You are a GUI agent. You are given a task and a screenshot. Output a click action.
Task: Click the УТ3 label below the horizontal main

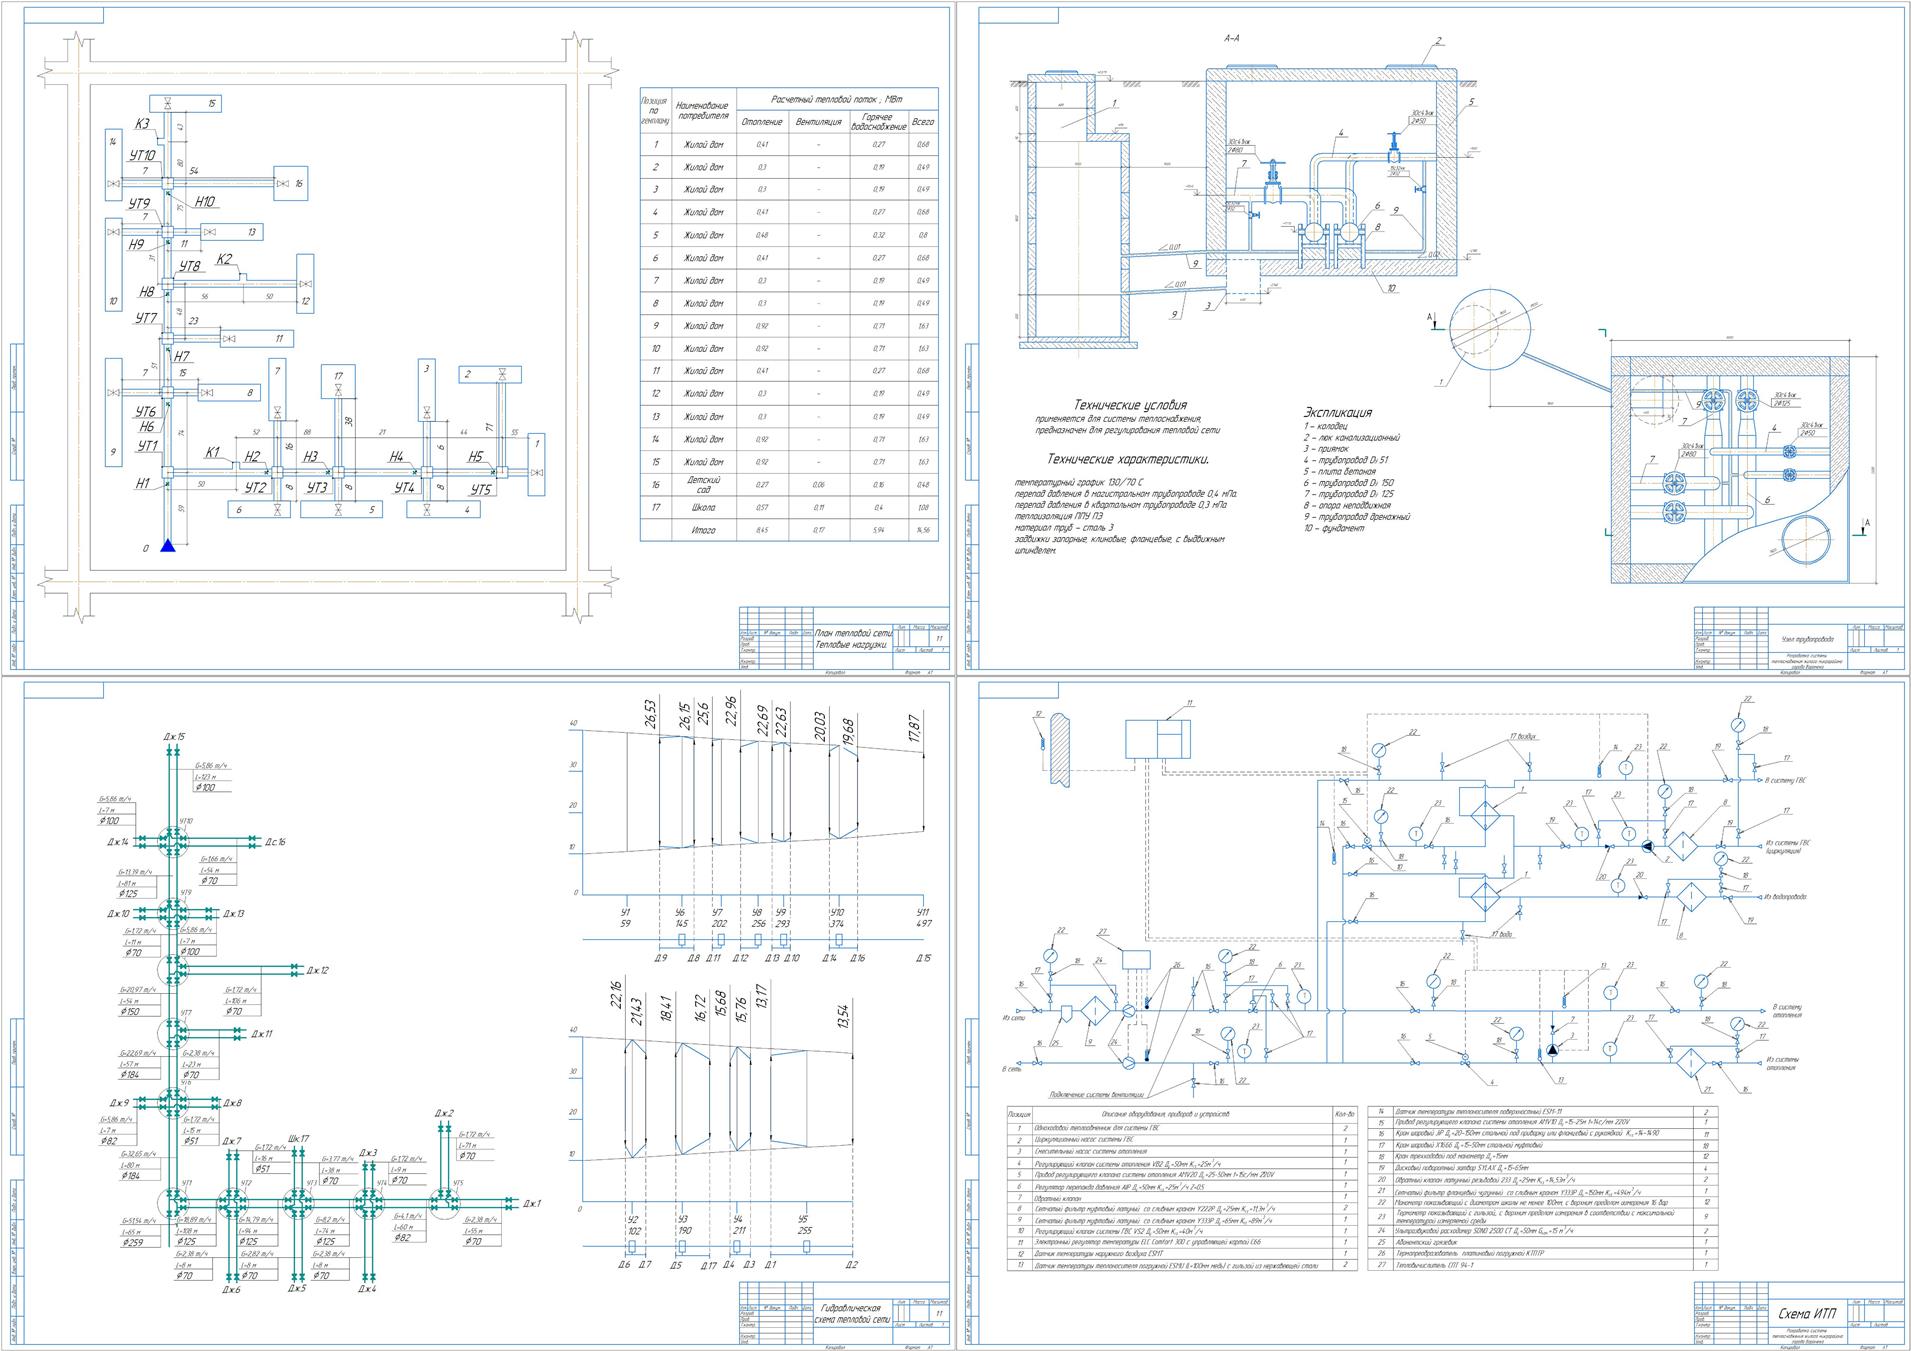317,488
